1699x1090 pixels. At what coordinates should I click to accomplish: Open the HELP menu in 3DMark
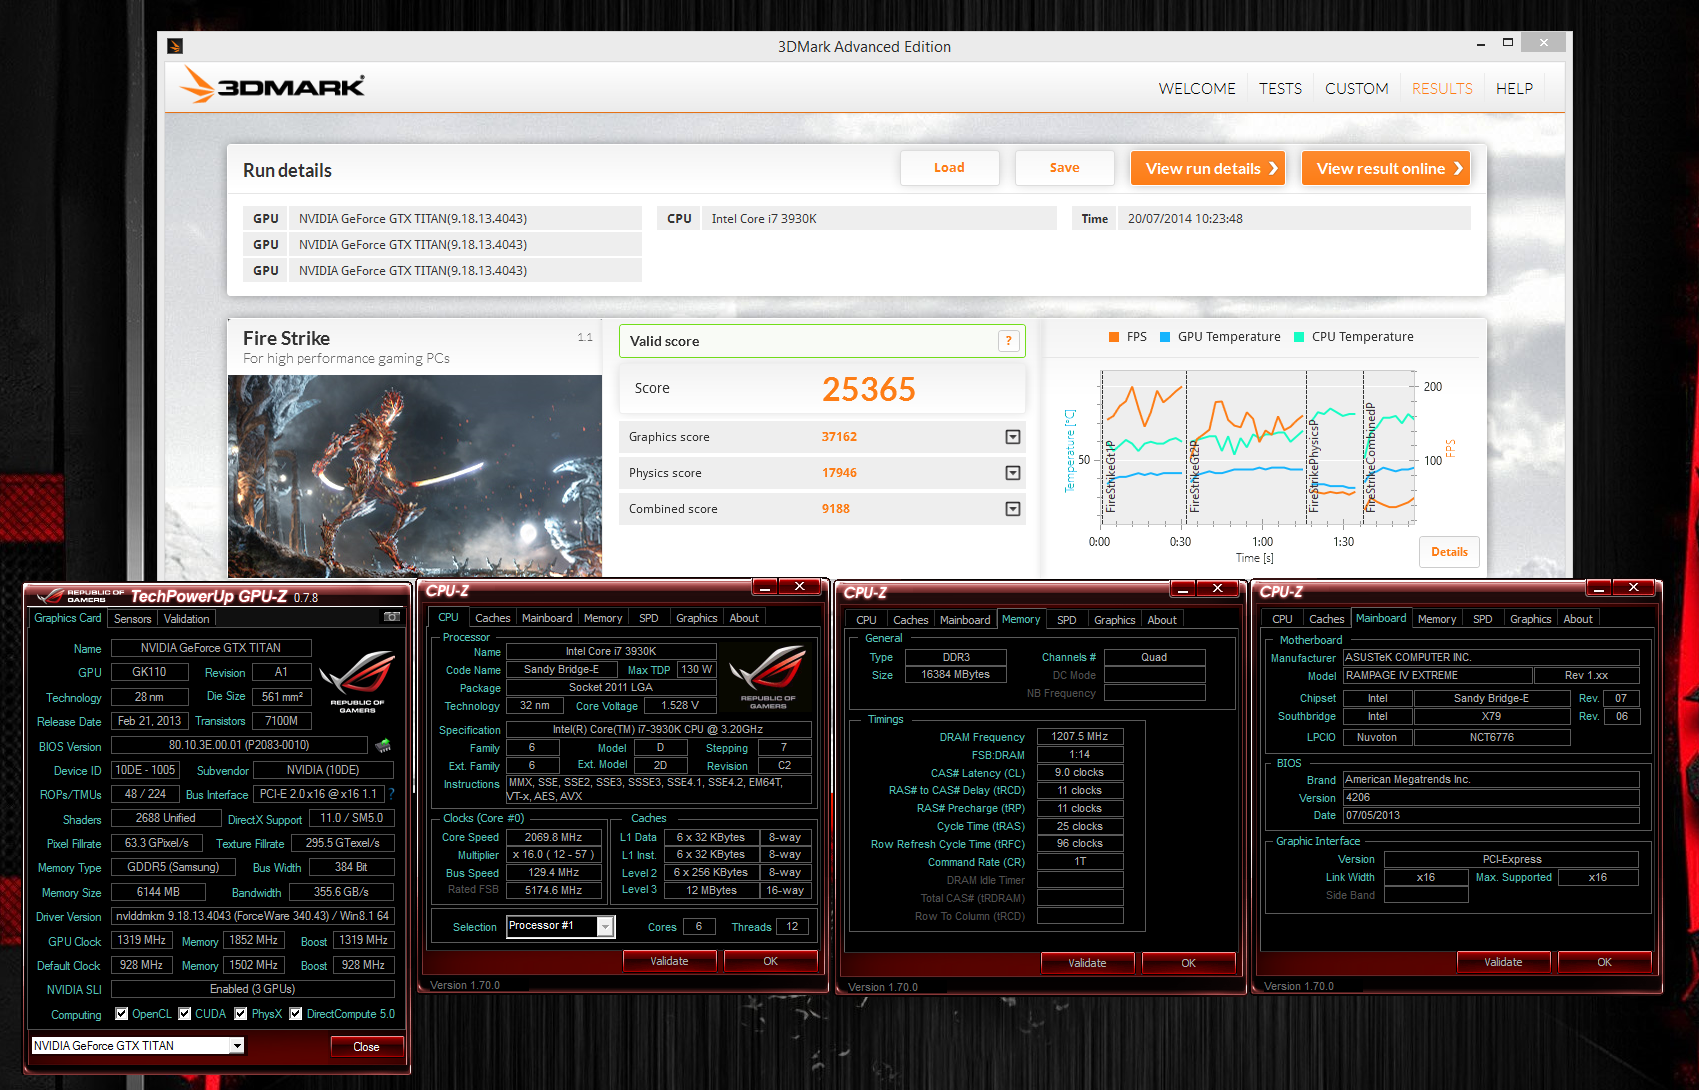click(1514, 89)
